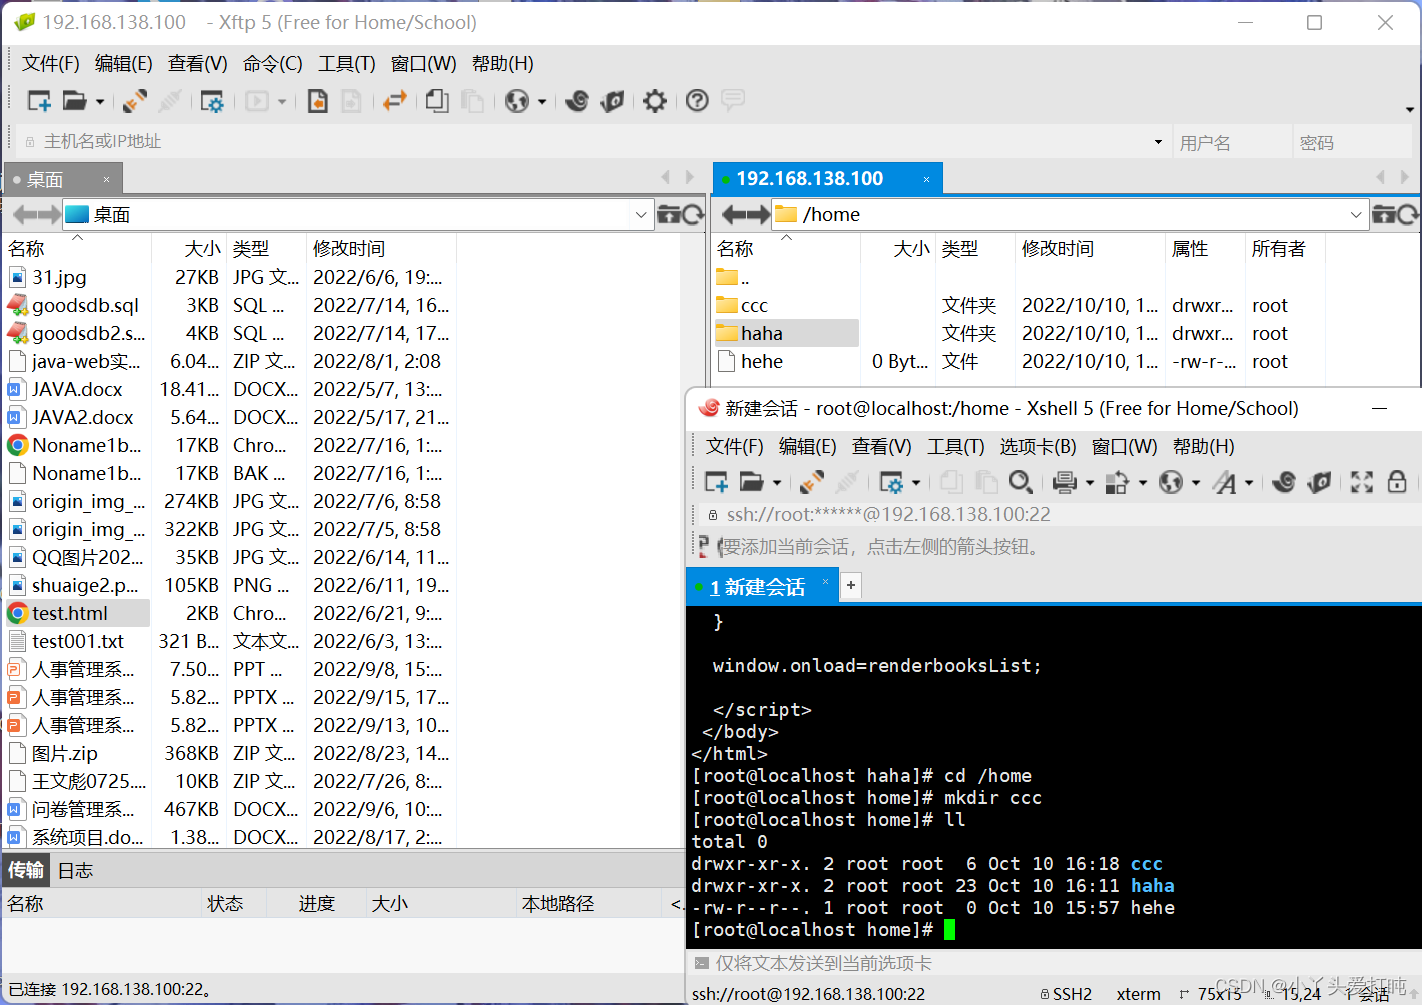Select the test.html file in local pane
Image resolution: width=1422 pixels, height=1005 pixels.
click(x=79, y=613)
